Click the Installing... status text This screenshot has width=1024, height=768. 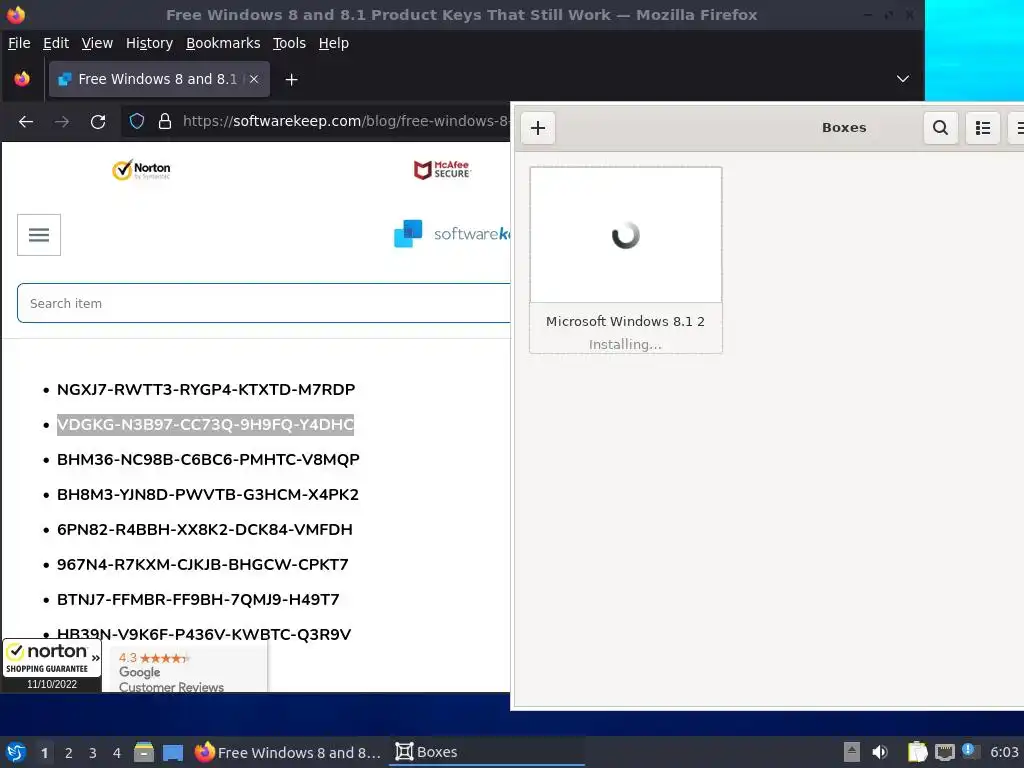[625, 344]
